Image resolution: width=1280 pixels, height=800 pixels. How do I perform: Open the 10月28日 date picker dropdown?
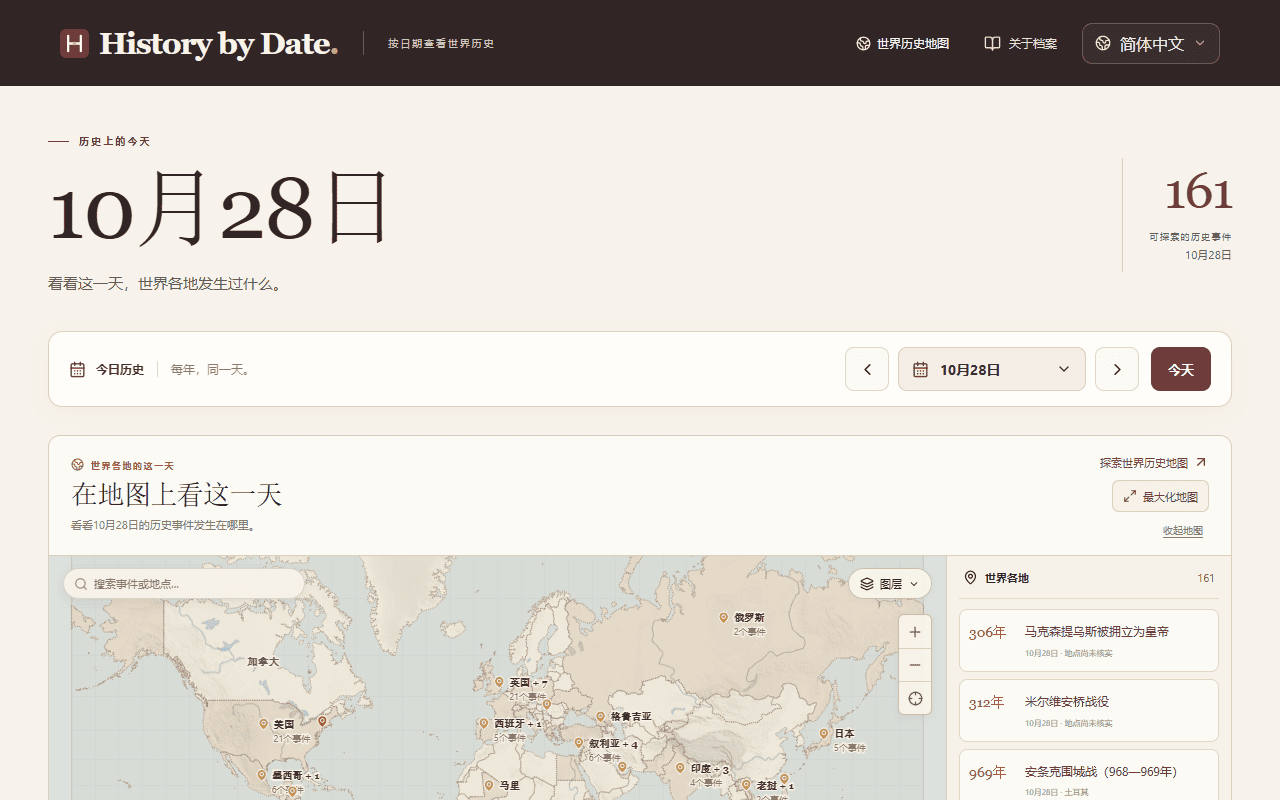991,369
